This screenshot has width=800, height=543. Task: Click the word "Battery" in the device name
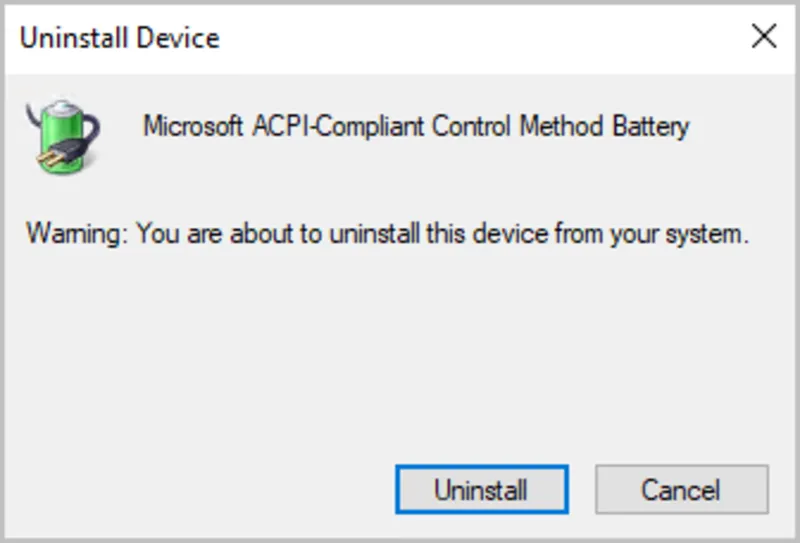click(x=651, y=127)
